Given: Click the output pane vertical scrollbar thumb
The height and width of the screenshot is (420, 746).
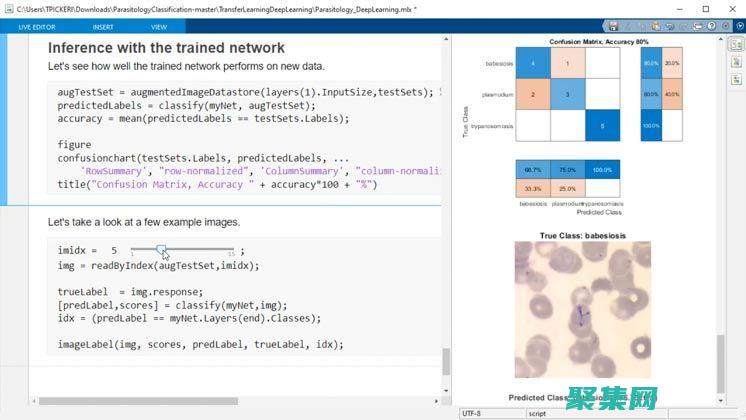Looking at the screenshot, I should tap(720, 365).
